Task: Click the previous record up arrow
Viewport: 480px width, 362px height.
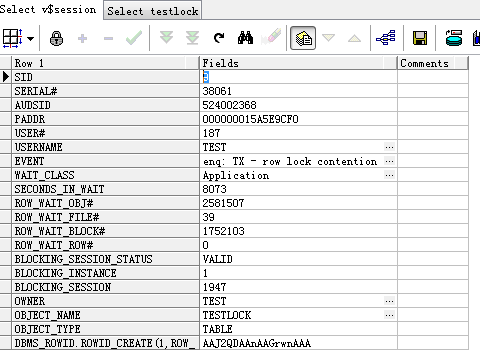Action: click(x=354, y=38)
